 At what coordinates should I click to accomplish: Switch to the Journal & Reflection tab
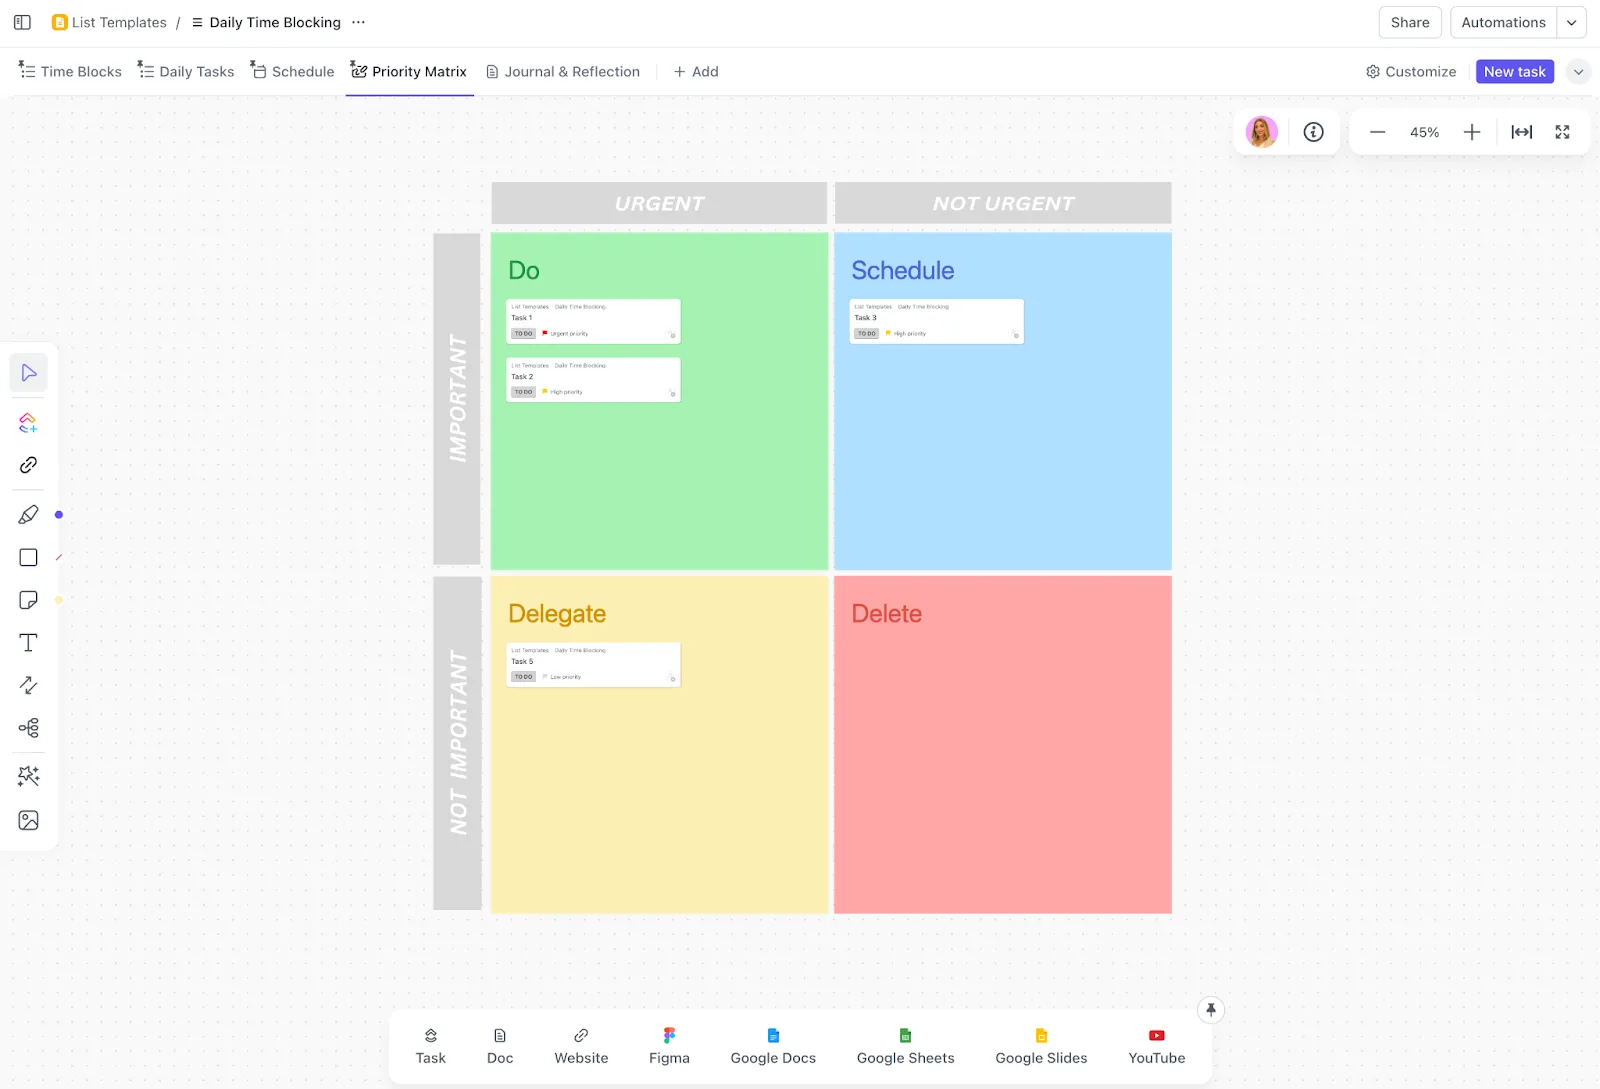click(x=563, y=72)
